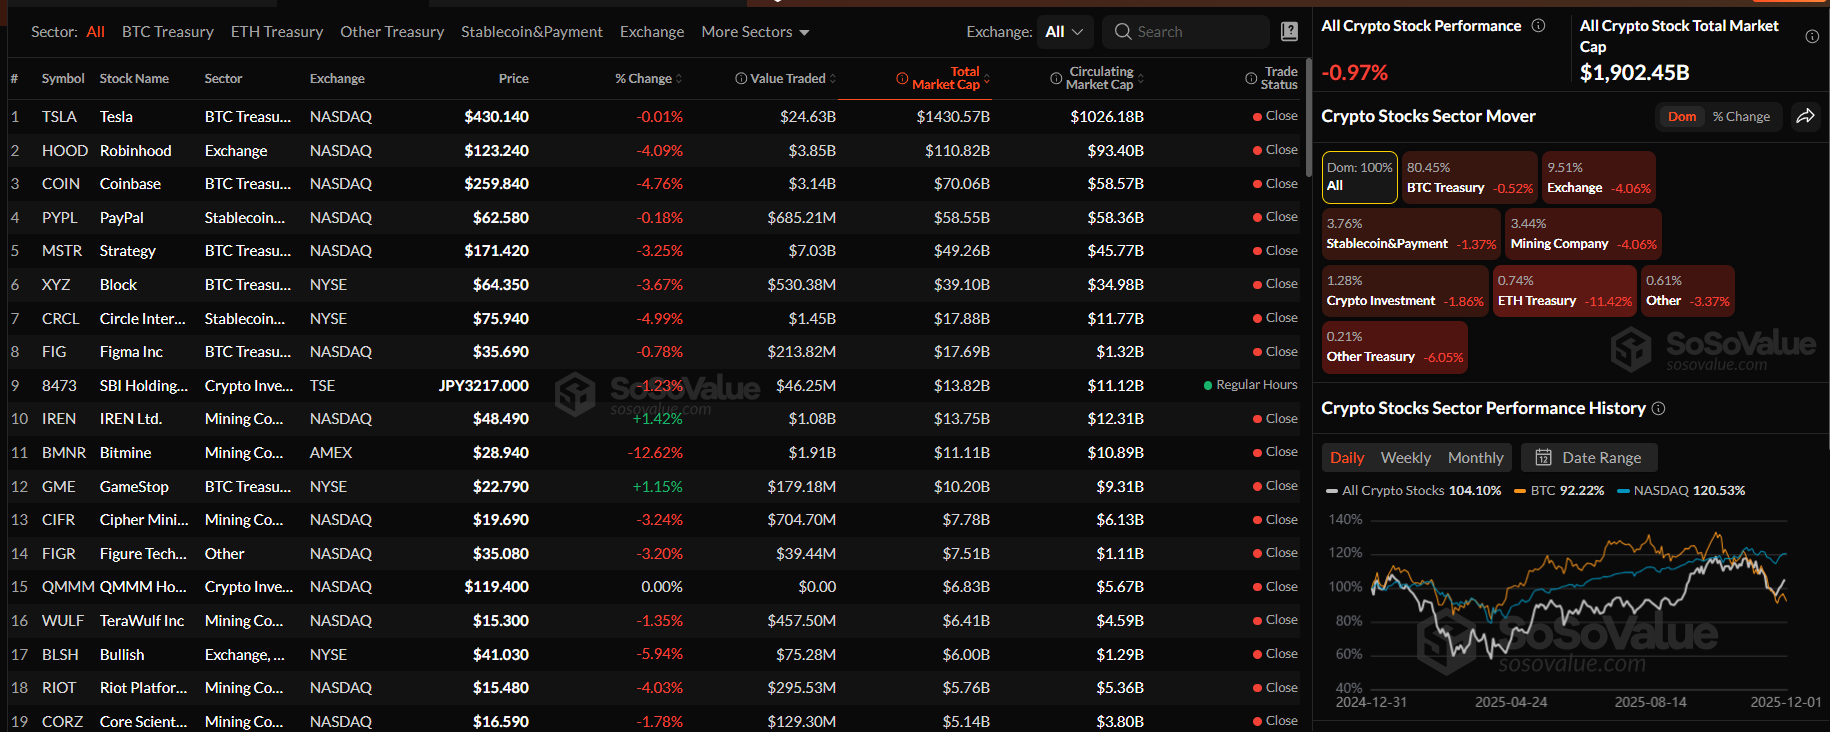1830x732 pixels.
Task: Open the Bitmine BMNR row
Action: point(655,453)
